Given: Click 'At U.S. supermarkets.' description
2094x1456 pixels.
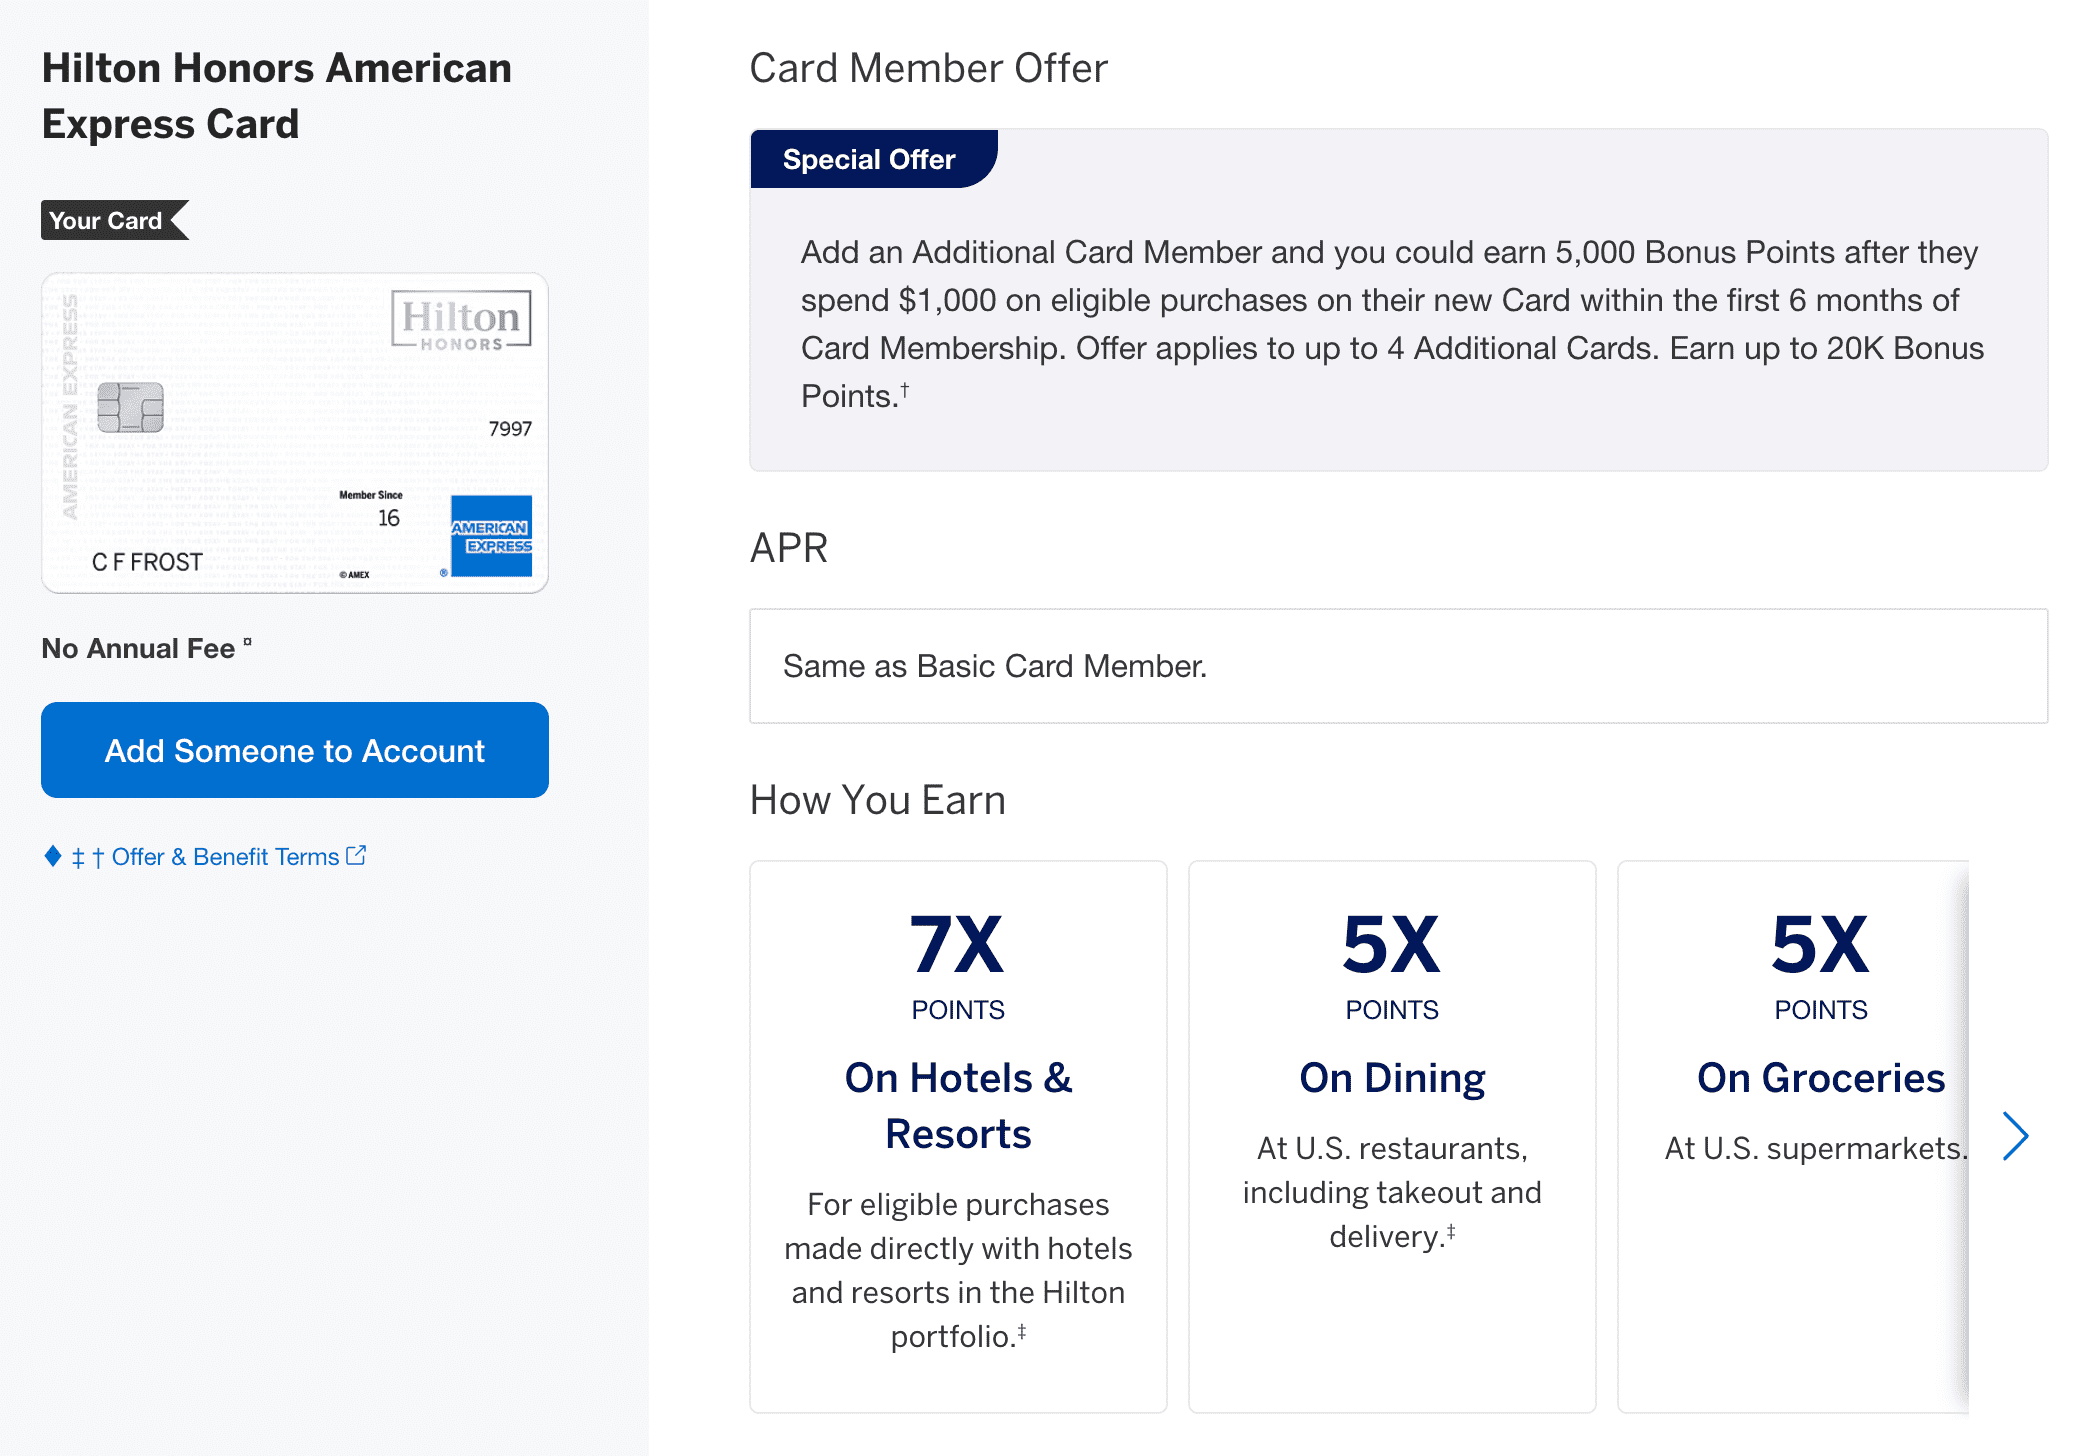Looking at the screenshot, I should [1816, 1148].
